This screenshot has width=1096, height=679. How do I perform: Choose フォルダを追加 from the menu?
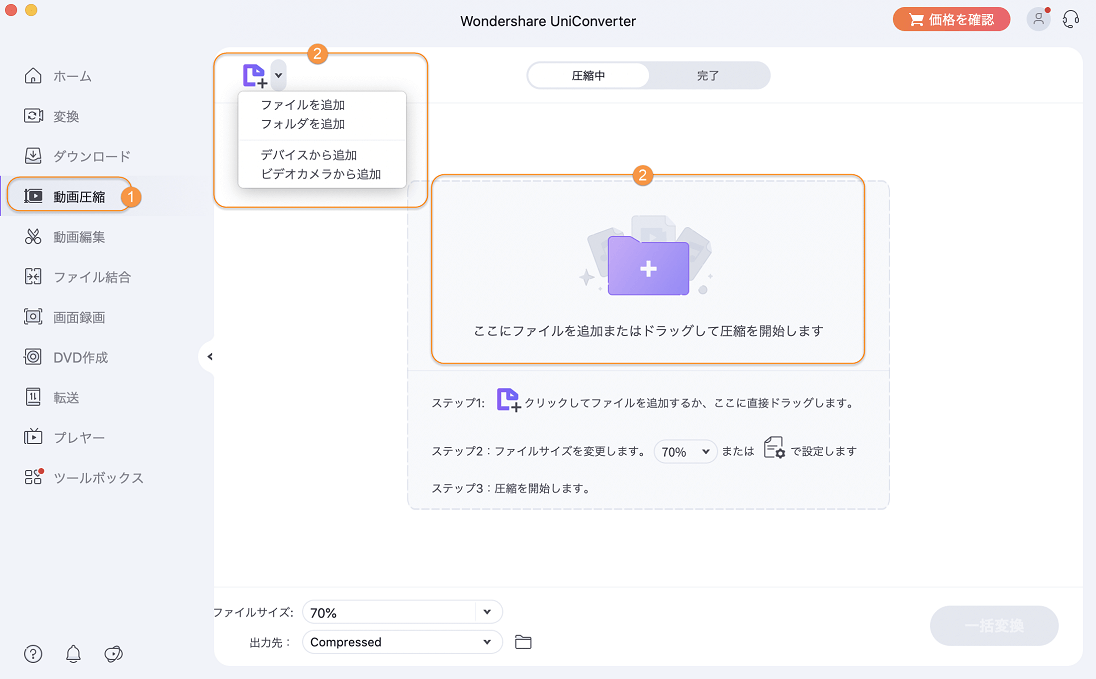coord(303,124)
